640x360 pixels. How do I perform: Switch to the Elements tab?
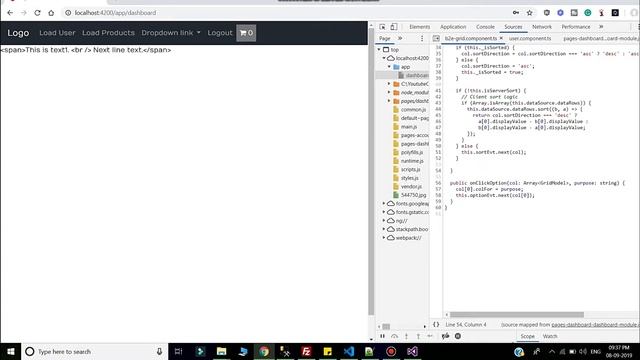[420, 27]
